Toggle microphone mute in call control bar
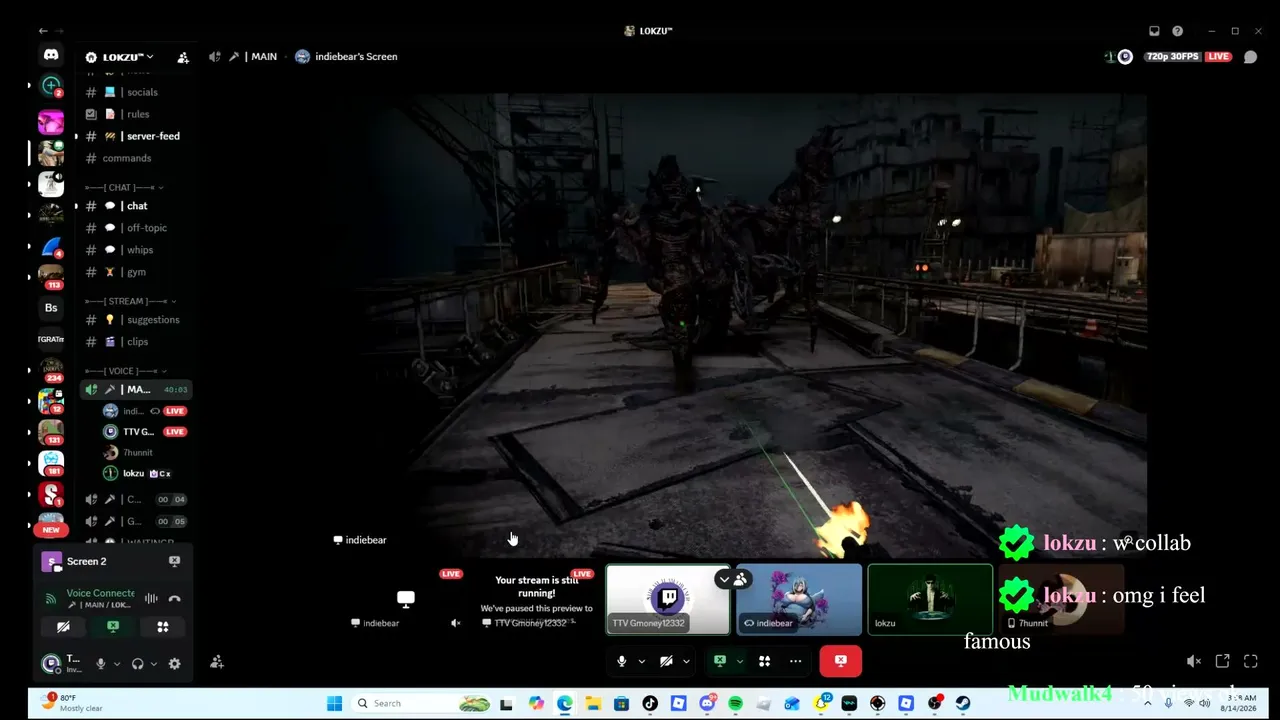This screenshot has width=1280, height=720. (622, 661)
